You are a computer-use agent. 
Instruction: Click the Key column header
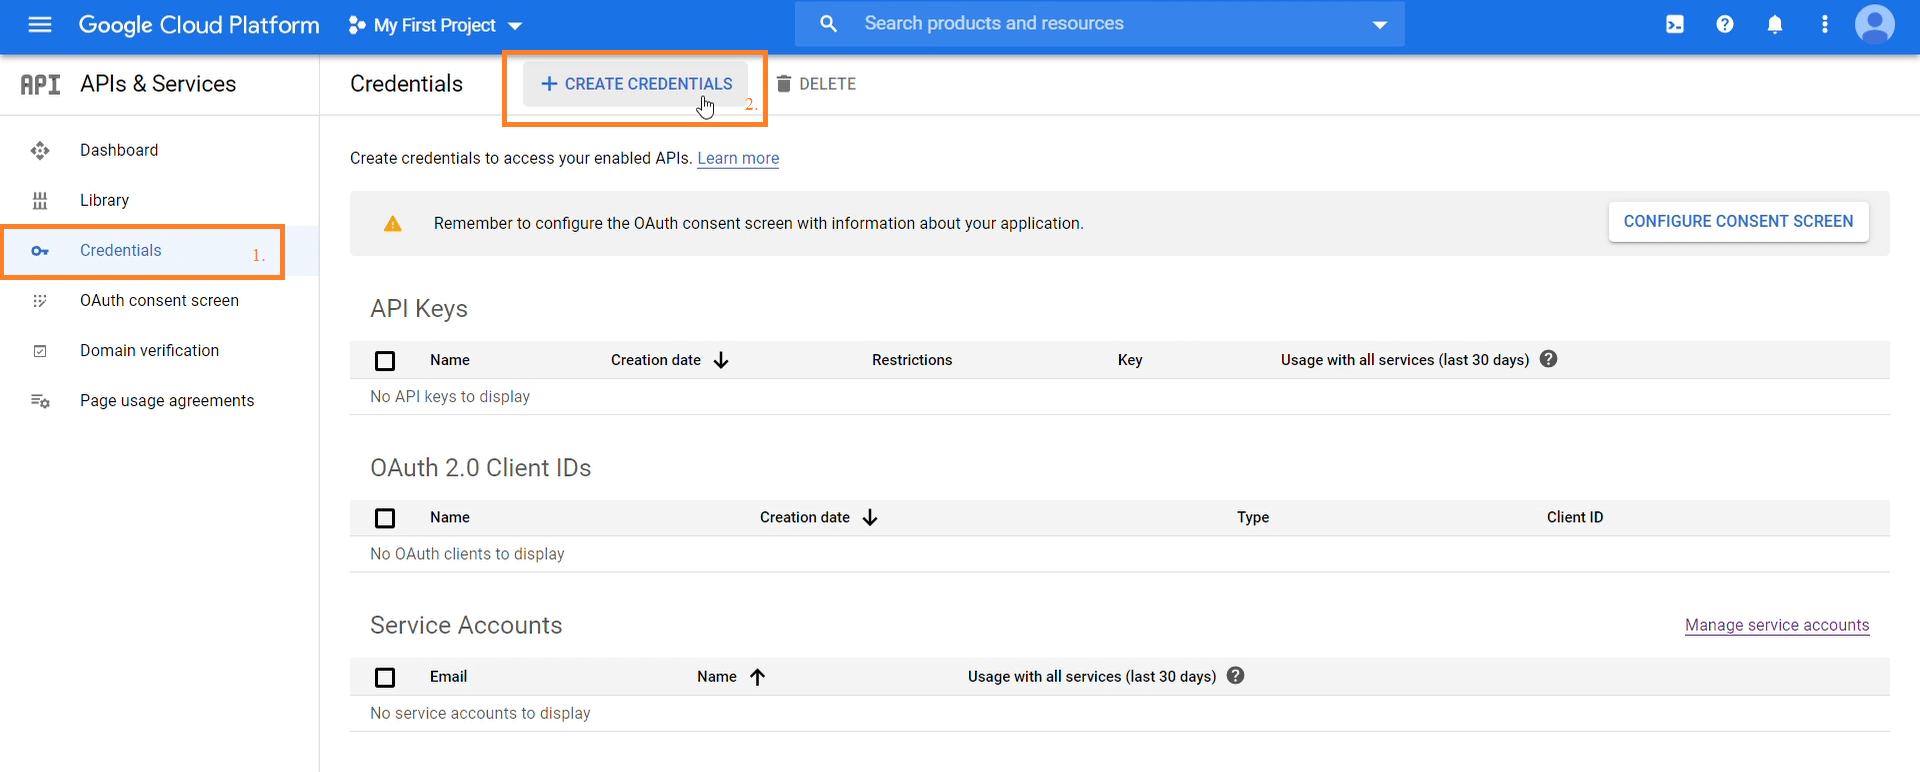click(1130, 360)
